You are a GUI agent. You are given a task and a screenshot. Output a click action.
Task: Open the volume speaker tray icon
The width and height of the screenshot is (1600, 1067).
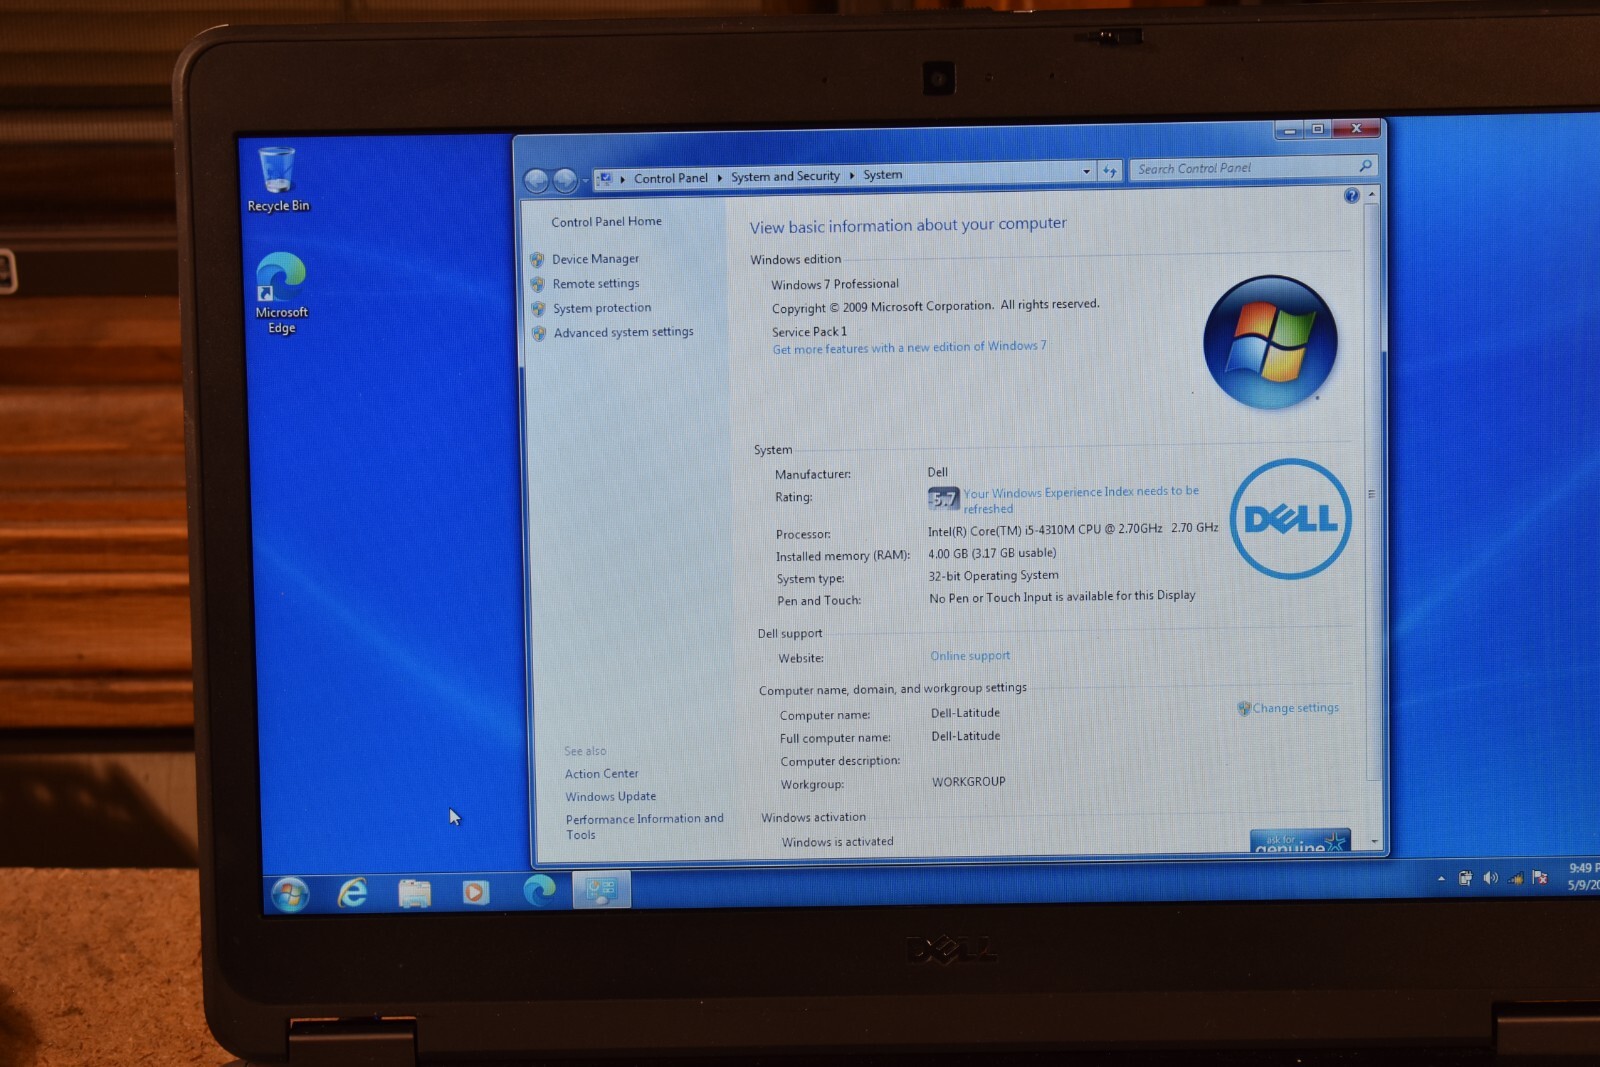[1490, 878]
